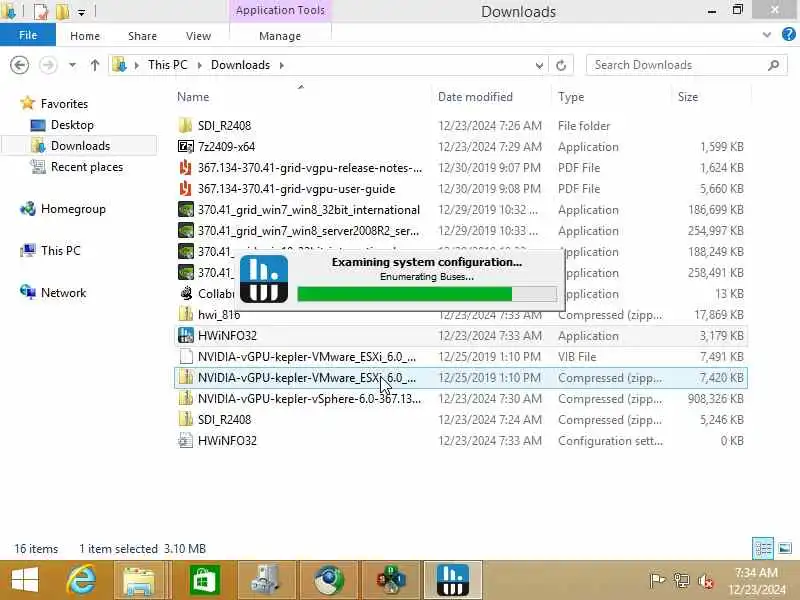Select the grid-vgpu-release-notes PDF icon
Image resolution: width=800 pixels, height=600 pixels.
[186, 167]
